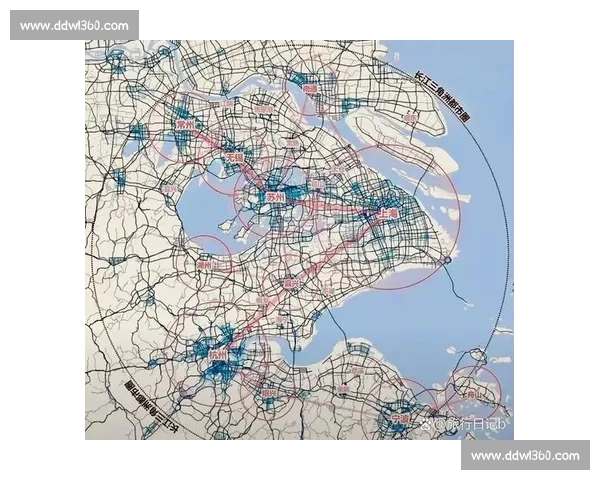The width and height of the screenshot is (600, 480).
Task: Click the 南通 city label
Action: pos(310,89)
